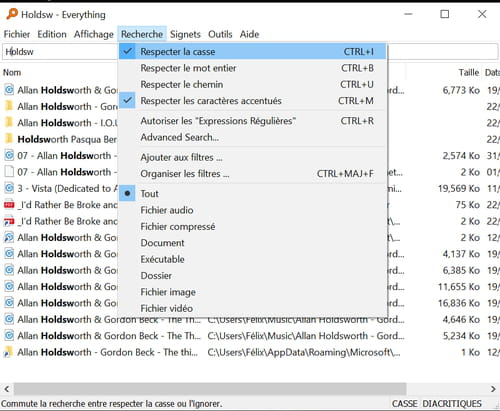Click audio icon of 5,234 Ko file

[x=9, y=335]
